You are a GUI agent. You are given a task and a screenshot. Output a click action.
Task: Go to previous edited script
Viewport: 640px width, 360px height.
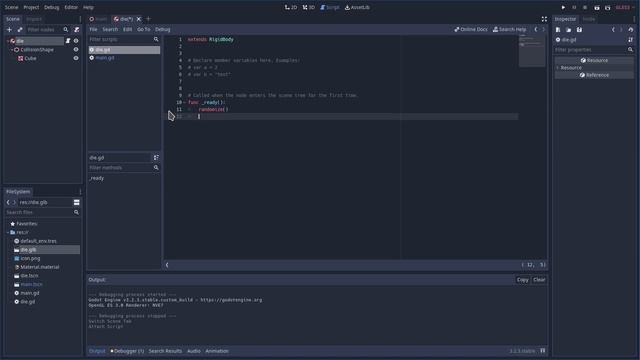[536, 29]
